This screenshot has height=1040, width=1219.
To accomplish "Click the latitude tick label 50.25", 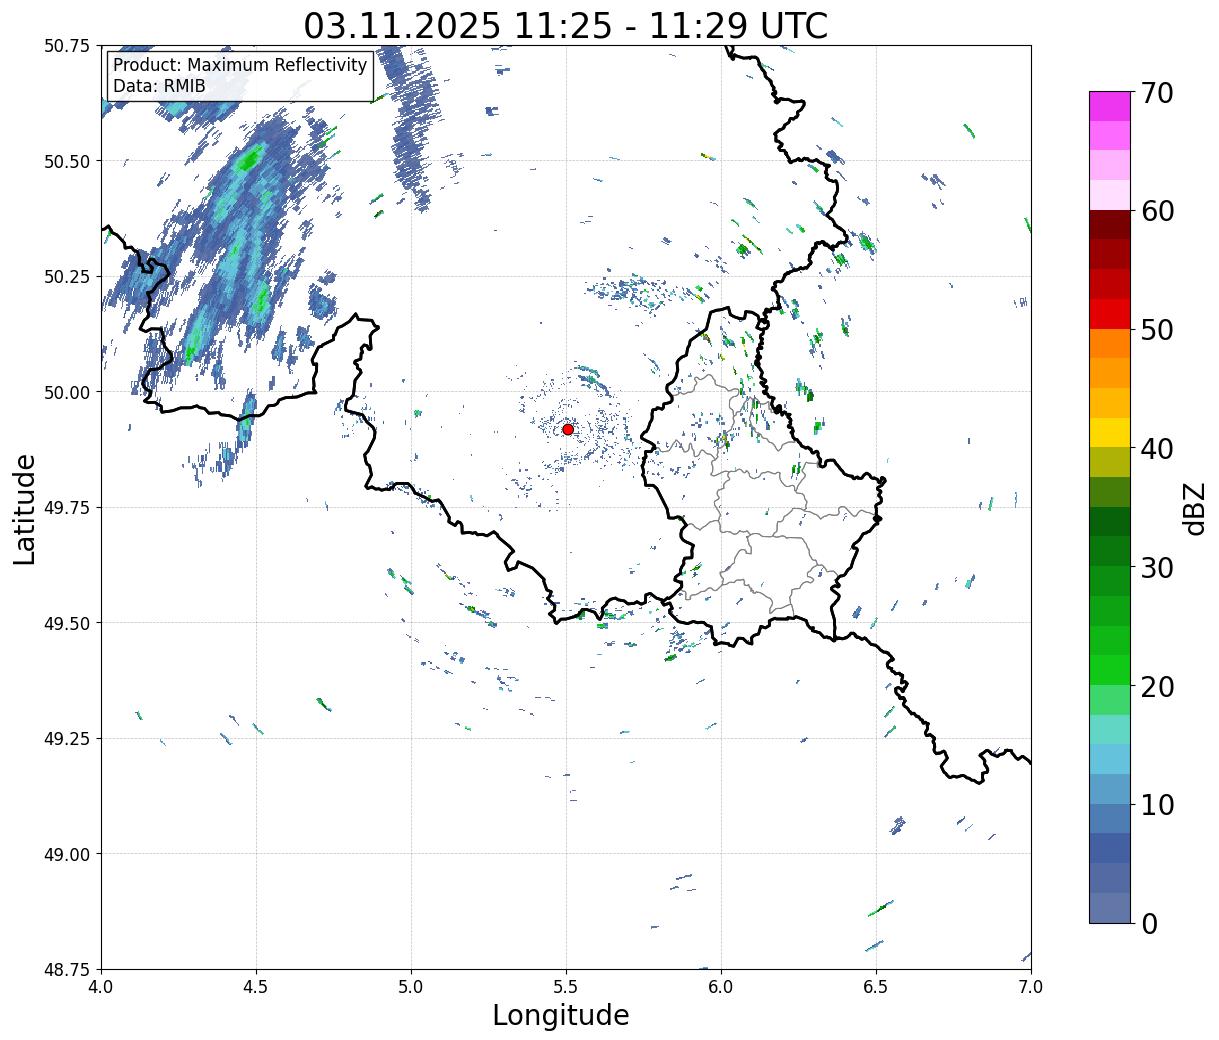I will click(67, 277).
